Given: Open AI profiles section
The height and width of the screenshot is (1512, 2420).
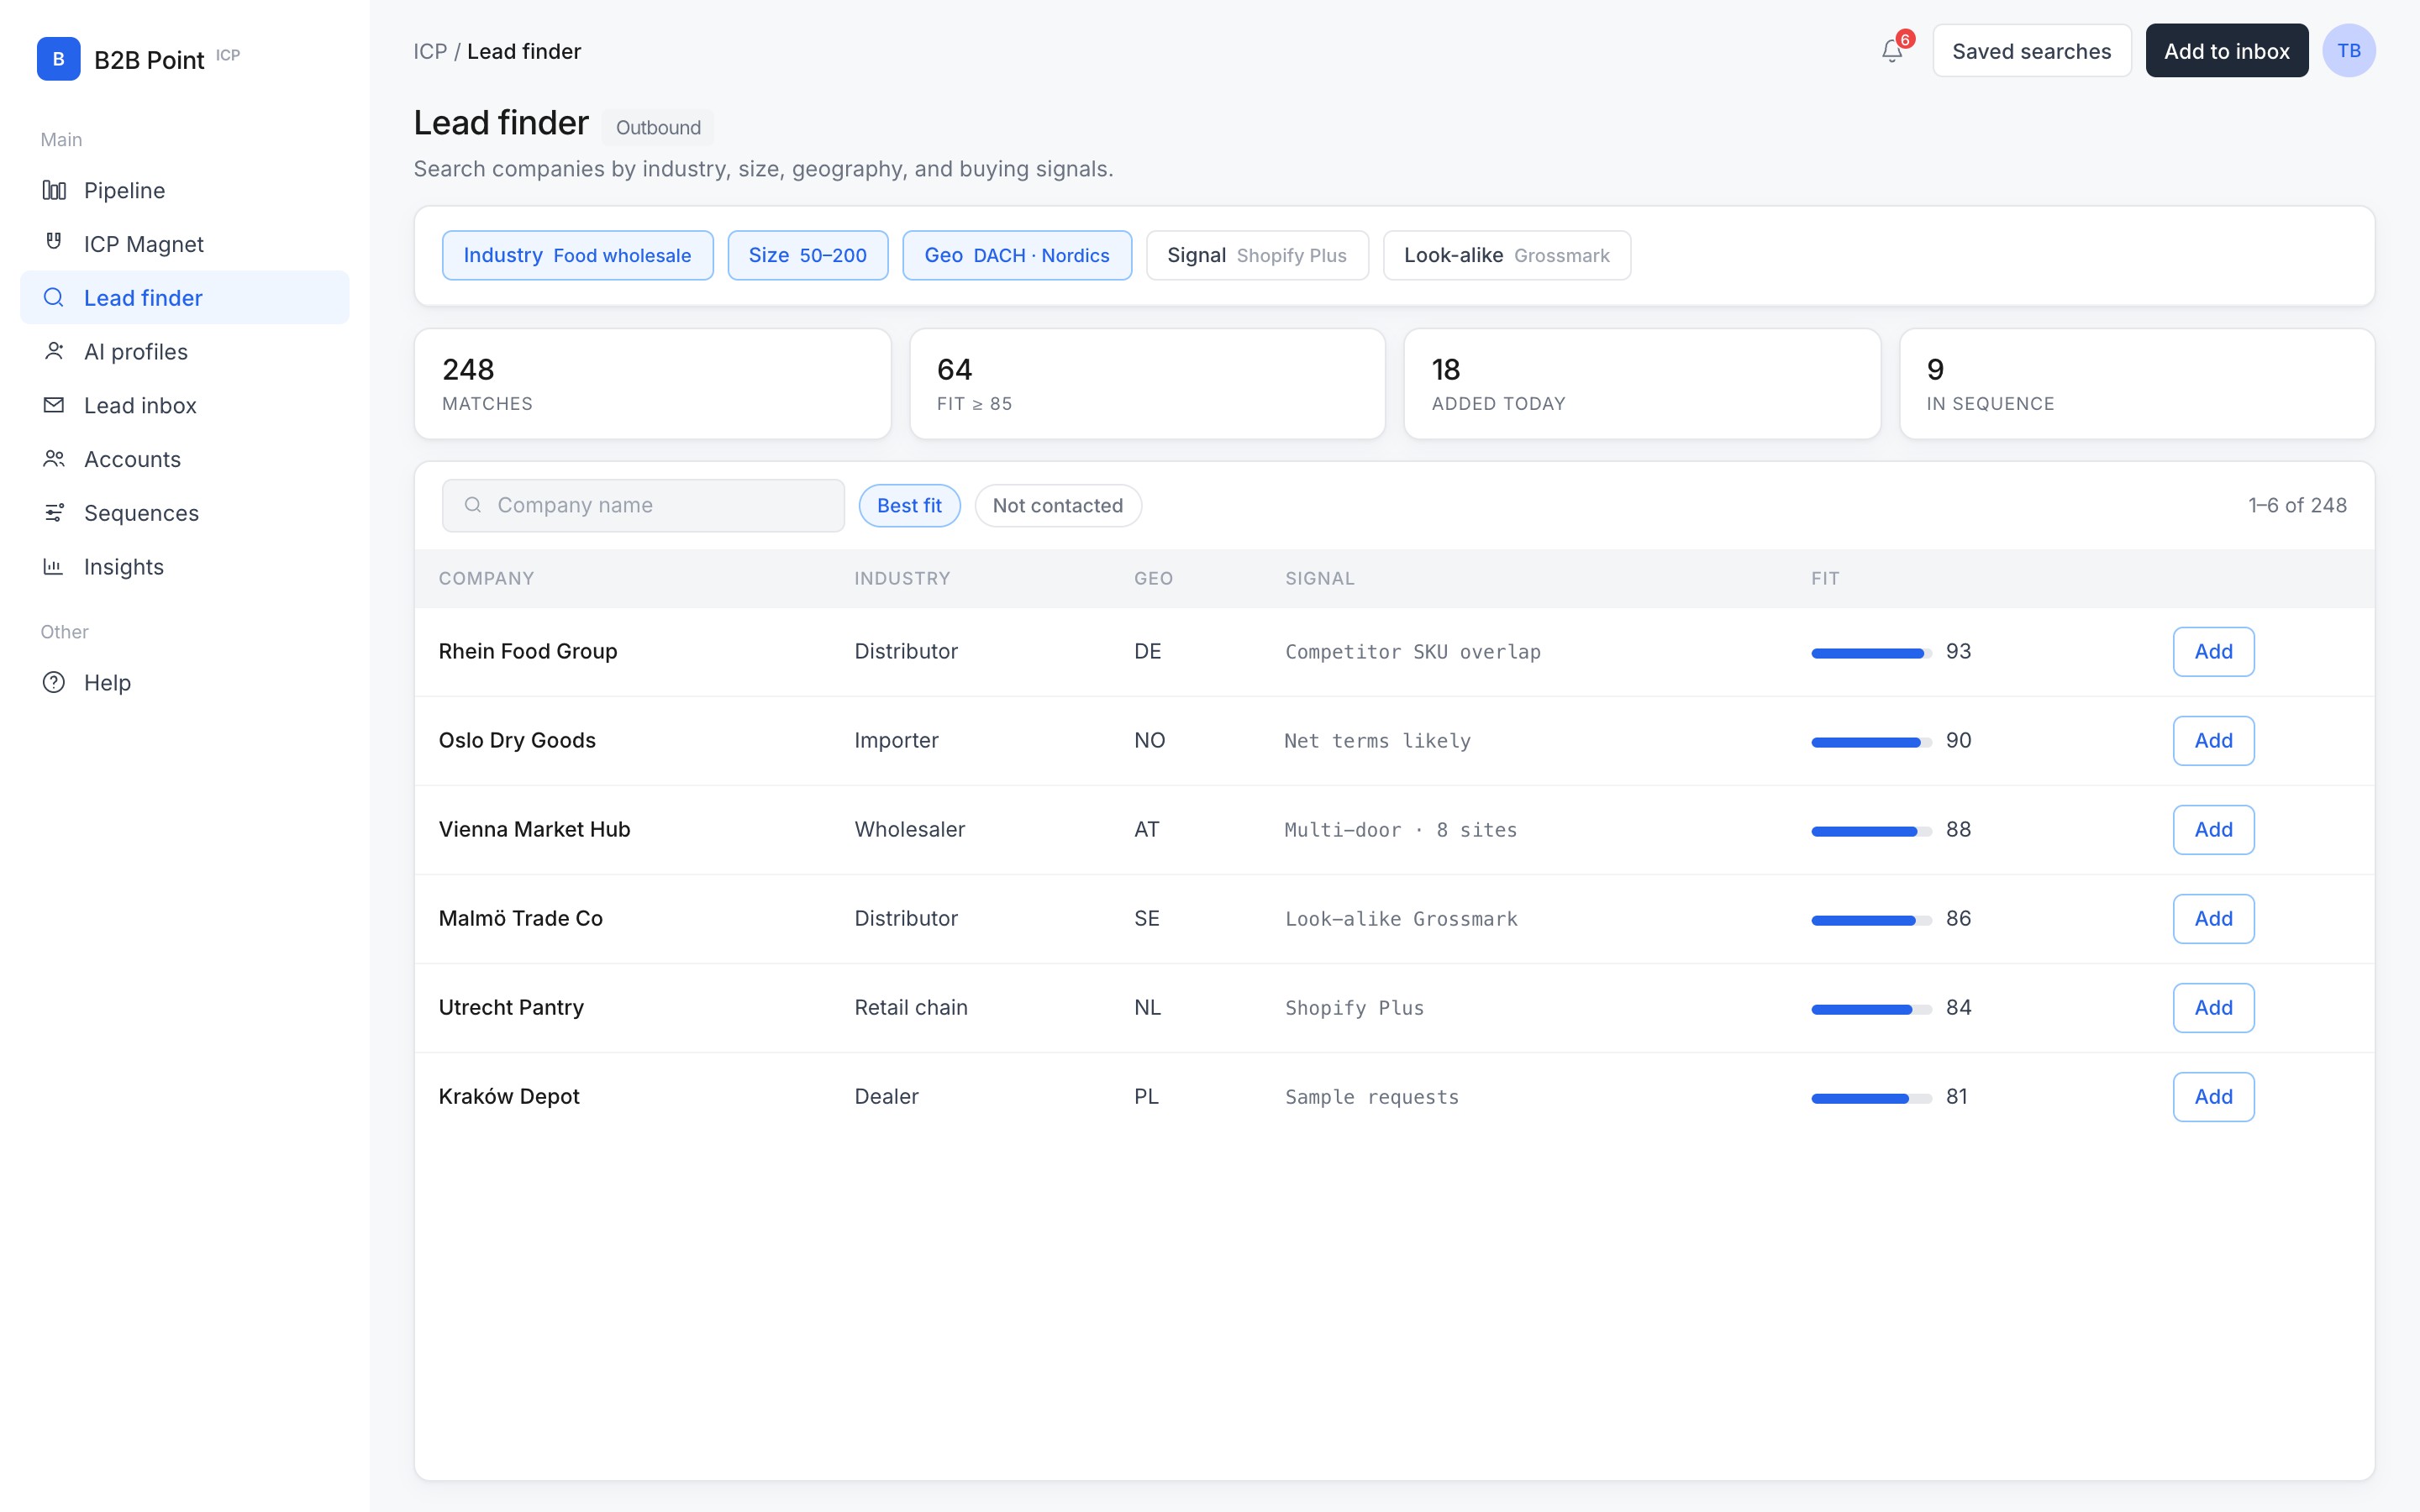Looking at the screenshot, I should click(185, 351).
